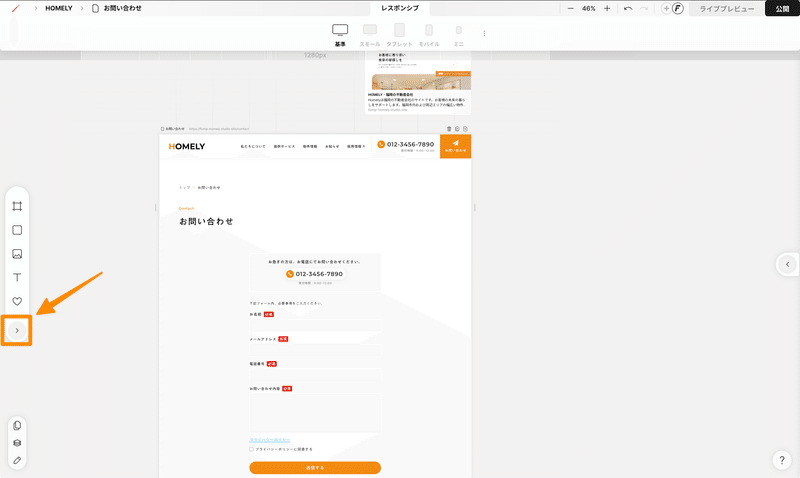
Task: Click the メールアドレス input field
Action: (315, 350)
